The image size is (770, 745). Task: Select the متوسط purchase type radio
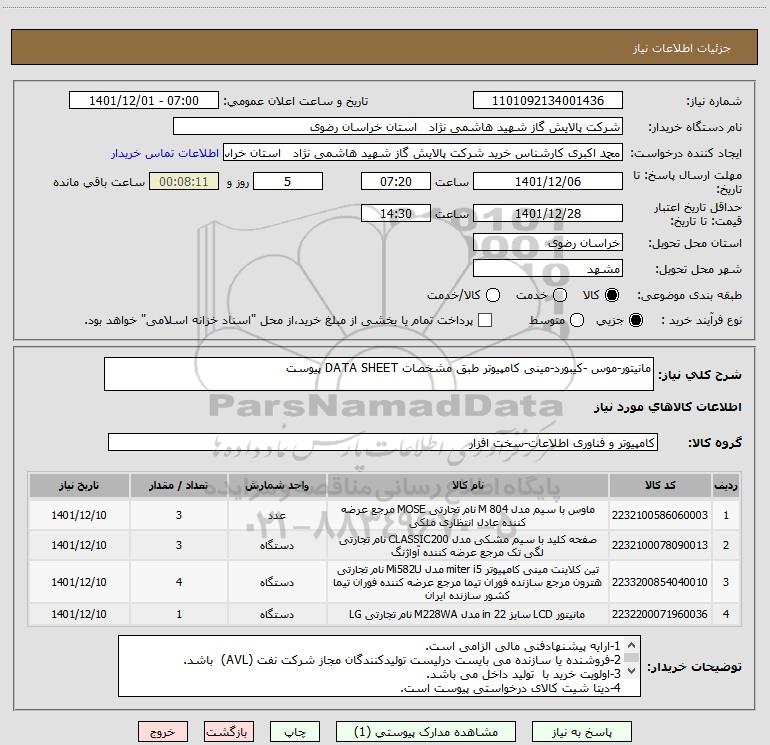pos(577,320)
